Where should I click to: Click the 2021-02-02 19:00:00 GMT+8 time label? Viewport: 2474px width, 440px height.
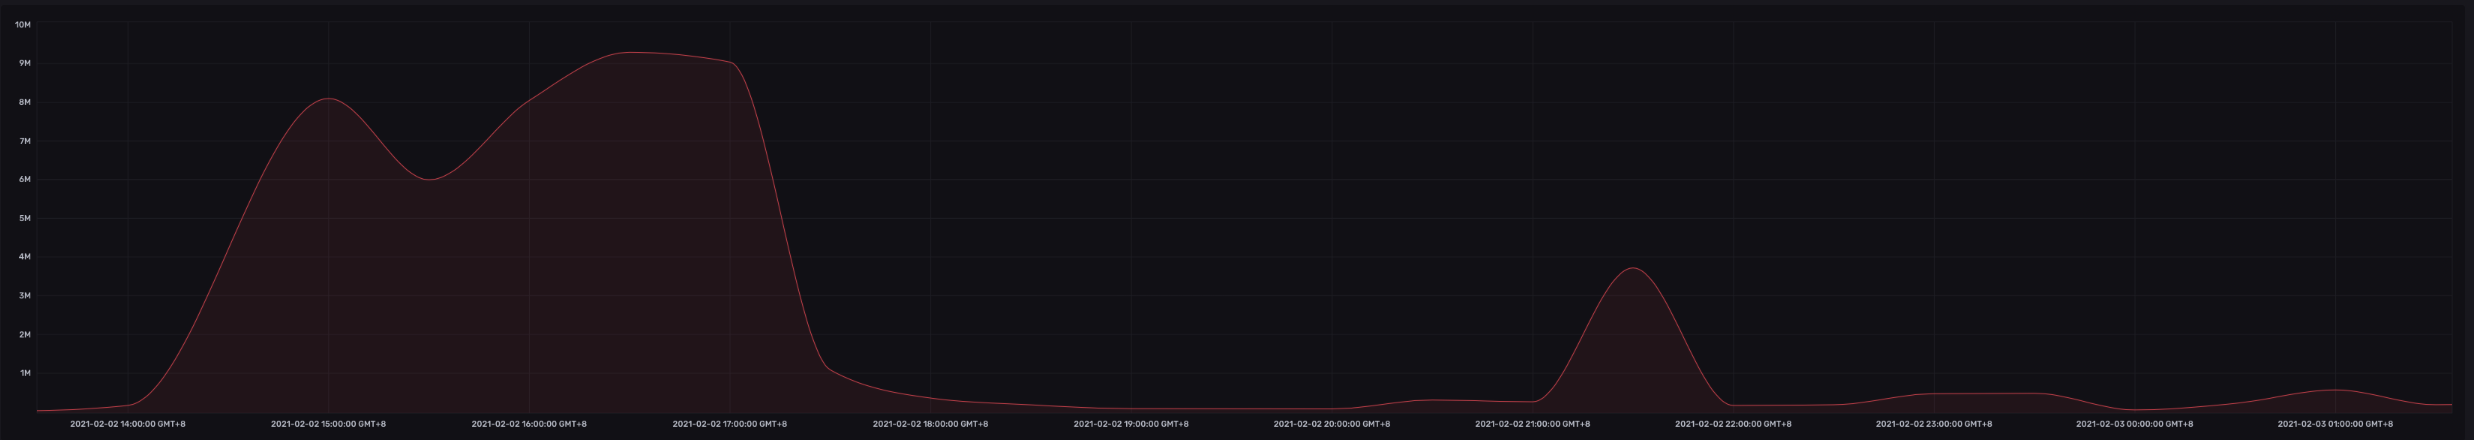click(1131, 424)
